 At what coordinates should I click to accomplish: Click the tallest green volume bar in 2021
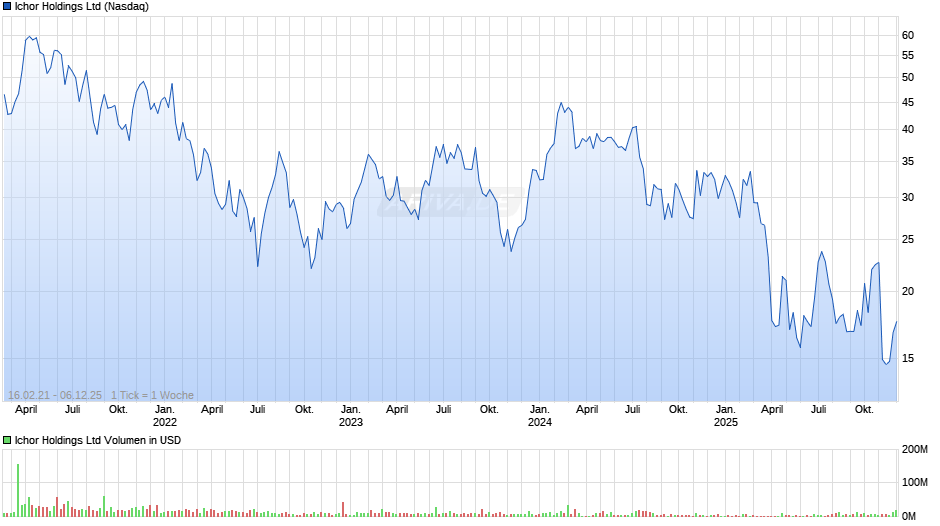[x=18, y=490]
